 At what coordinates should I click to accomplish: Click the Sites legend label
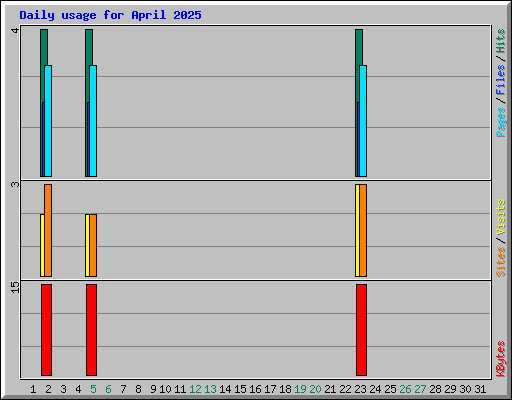(x=501, y=262)
